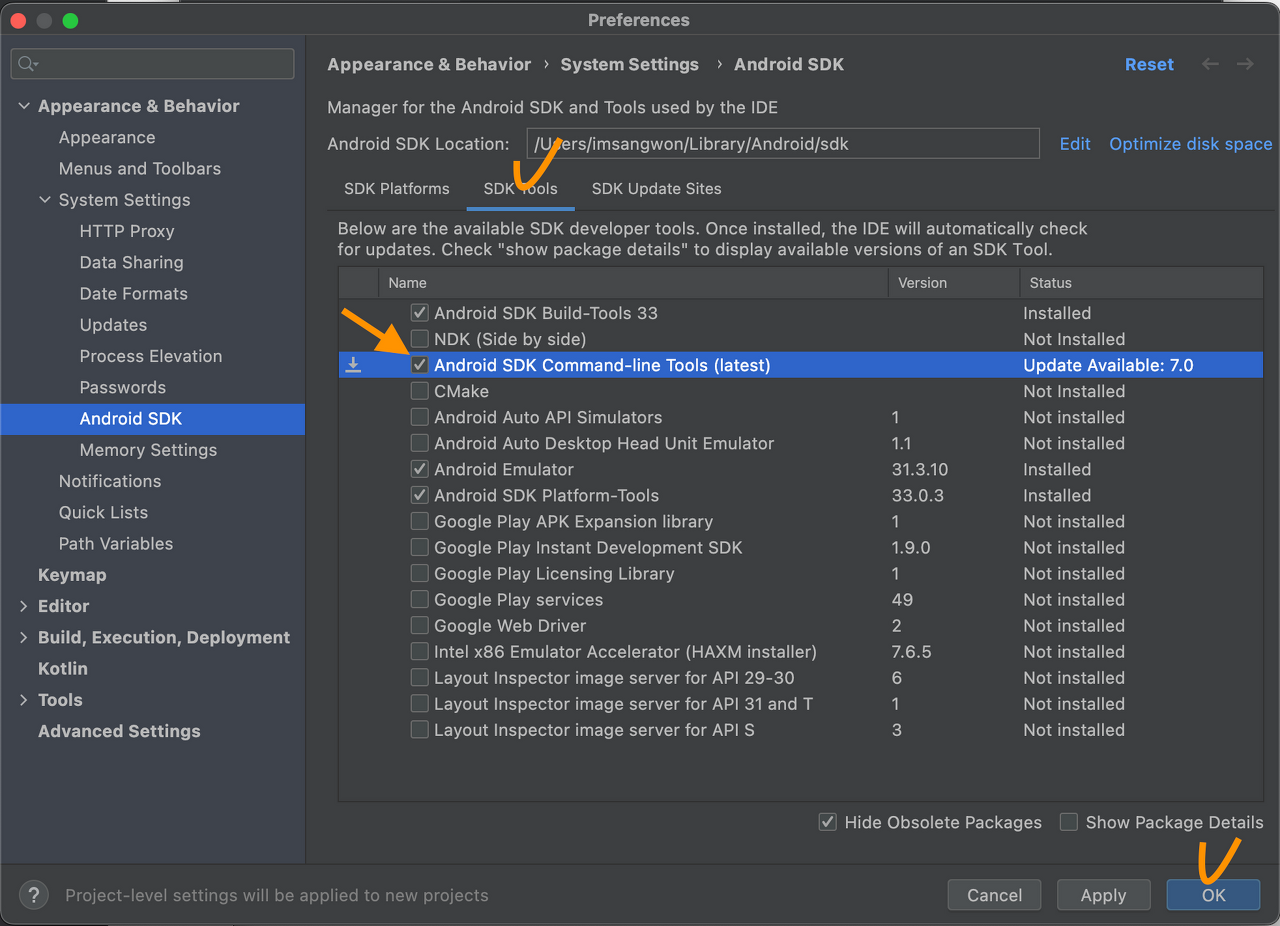The width and height of the screenshot is (1280, 926).
Task: Select Data Sharing settings
Action: [x=131, y=262]
